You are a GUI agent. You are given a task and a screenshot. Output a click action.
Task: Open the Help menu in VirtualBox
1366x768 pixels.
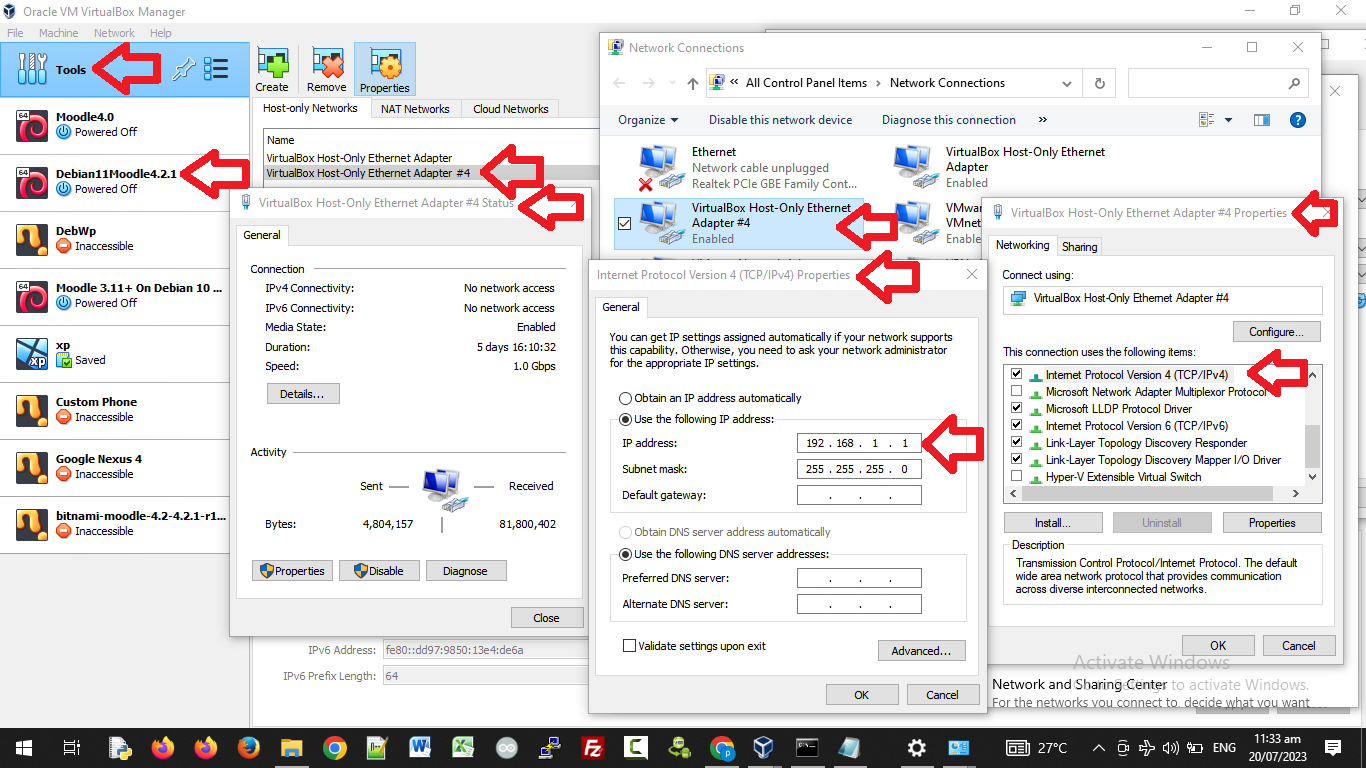(161, 33)
